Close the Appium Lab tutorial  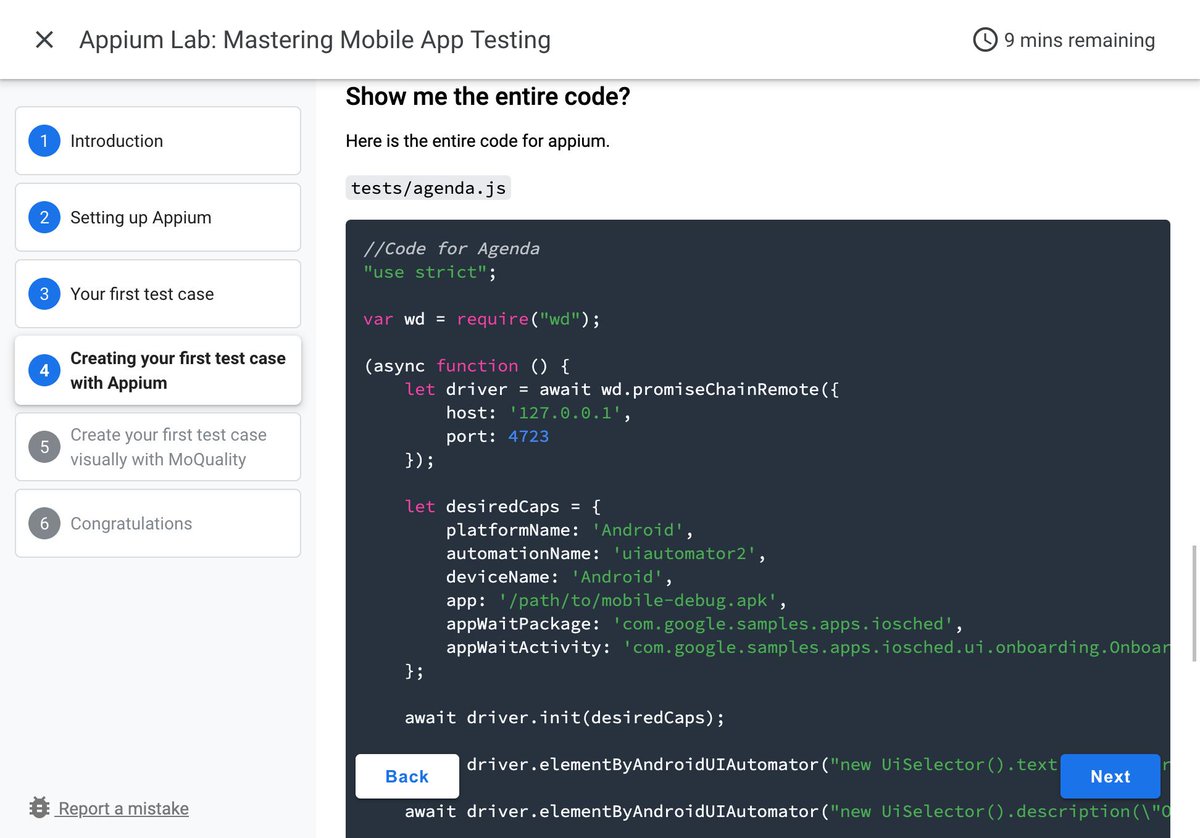pyautogui.click(x=44, y=40)
